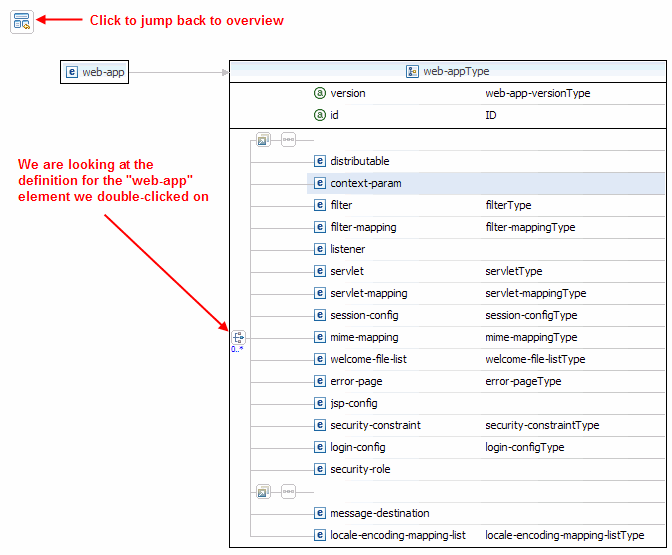Select the filterType type cell
Screen dimensions: 672x555
tap(508, 205)
